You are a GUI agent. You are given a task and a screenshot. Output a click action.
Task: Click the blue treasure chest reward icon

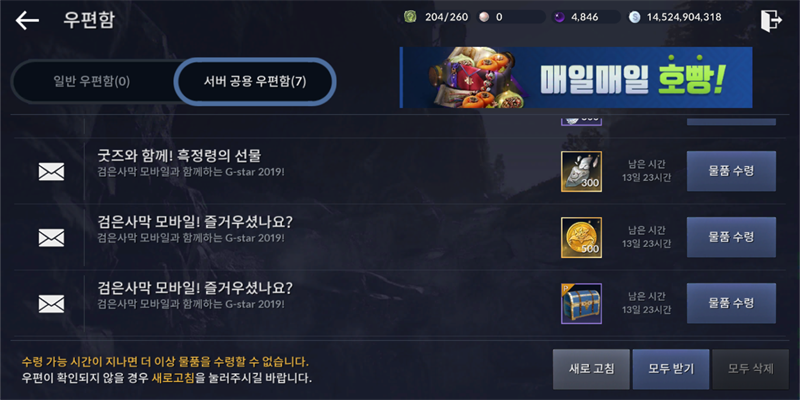(x=581, y=304)
